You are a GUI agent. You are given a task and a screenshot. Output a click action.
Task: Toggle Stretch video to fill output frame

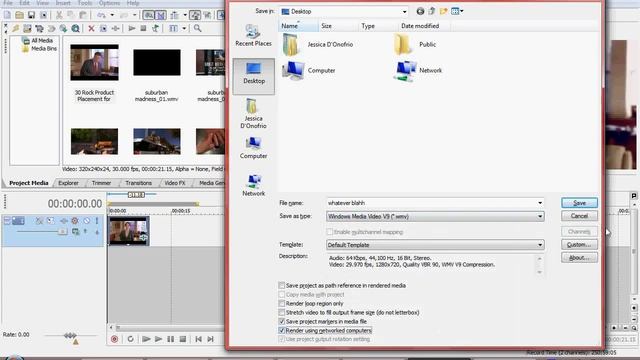click(x=282, y=312)
